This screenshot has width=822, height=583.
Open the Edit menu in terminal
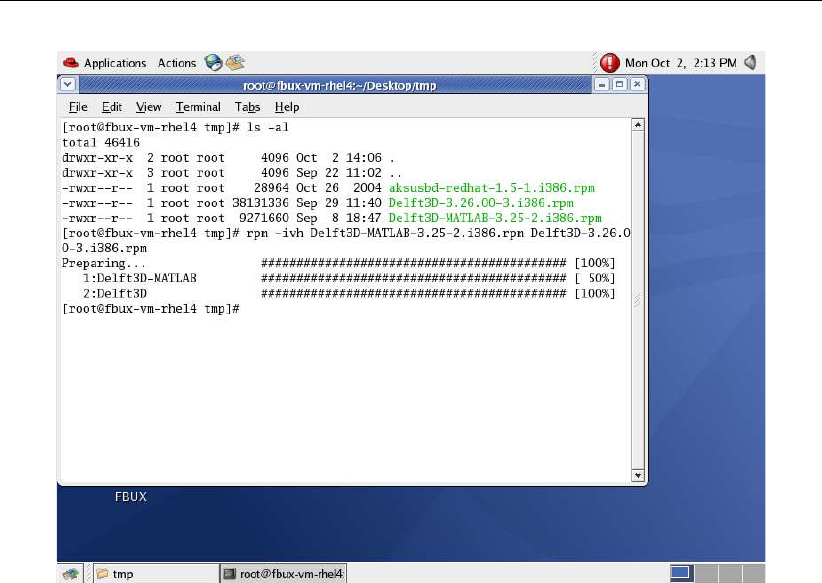[x=112, y=107]
